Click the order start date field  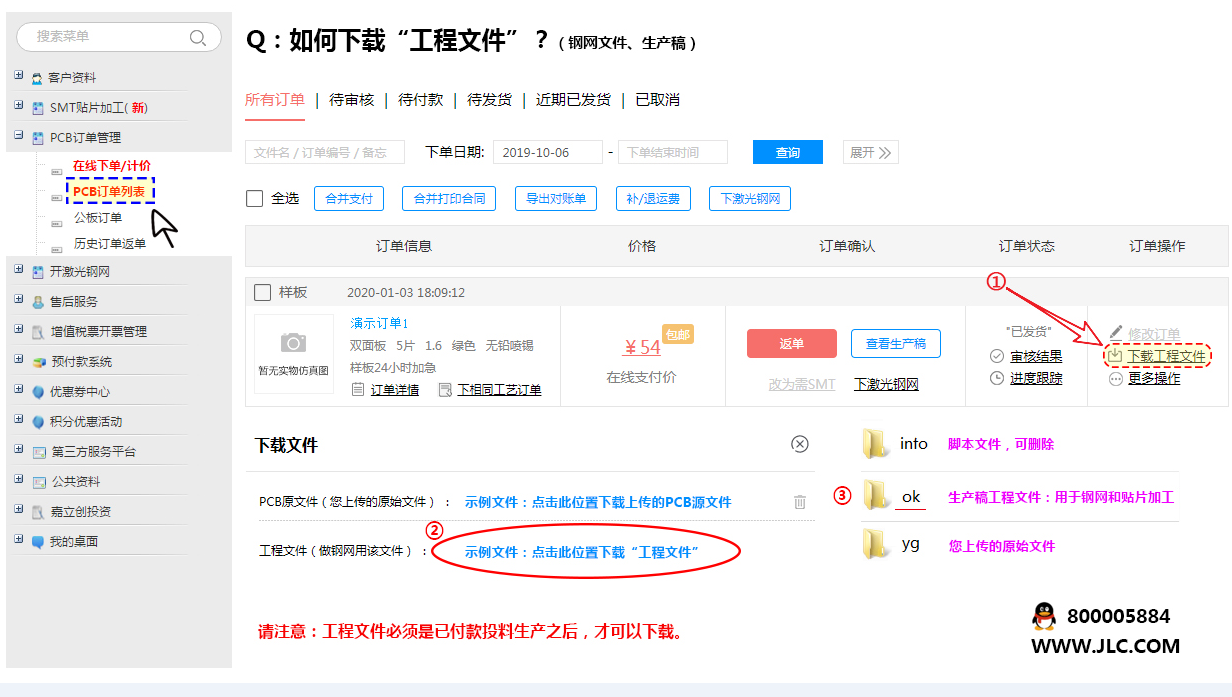547,152
